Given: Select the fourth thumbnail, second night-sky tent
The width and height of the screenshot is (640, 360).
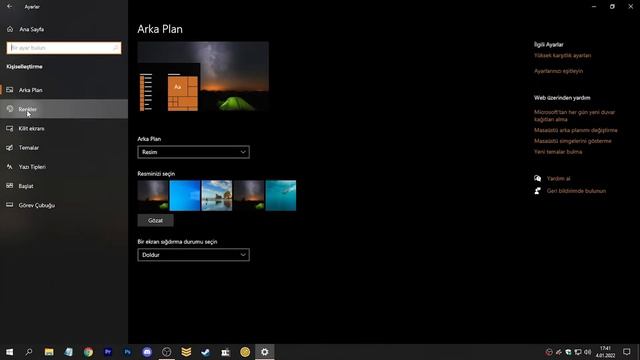Looking at the screenshot, I should coord(249,196).
